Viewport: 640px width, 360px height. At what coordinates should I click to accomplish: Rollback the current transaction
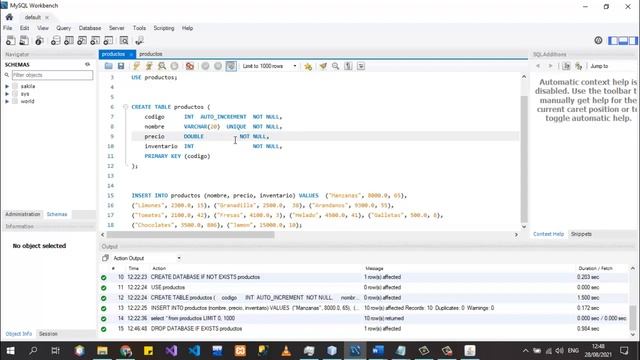tap(218, 66)
